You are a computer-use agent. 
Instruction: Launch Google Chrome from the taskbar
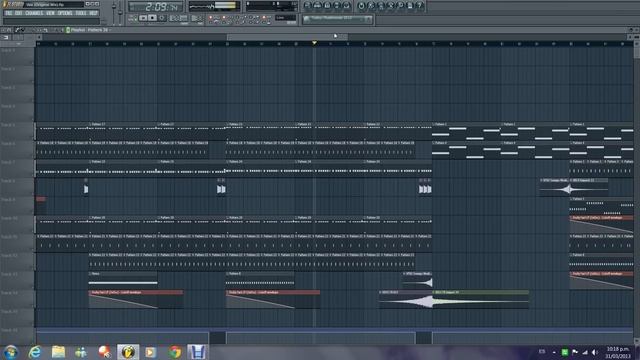click(x=175, y=352)
